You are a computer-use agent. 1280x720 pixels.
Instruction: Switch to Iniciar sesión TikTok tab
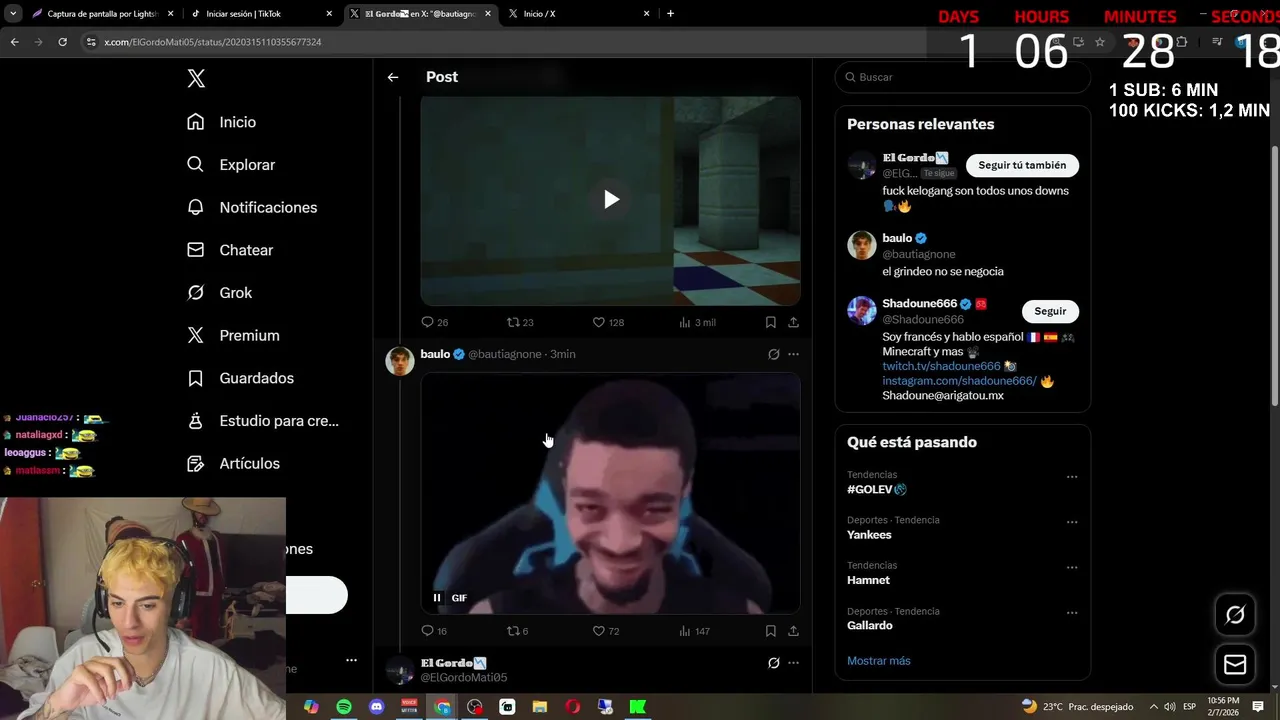pos(260,14)
